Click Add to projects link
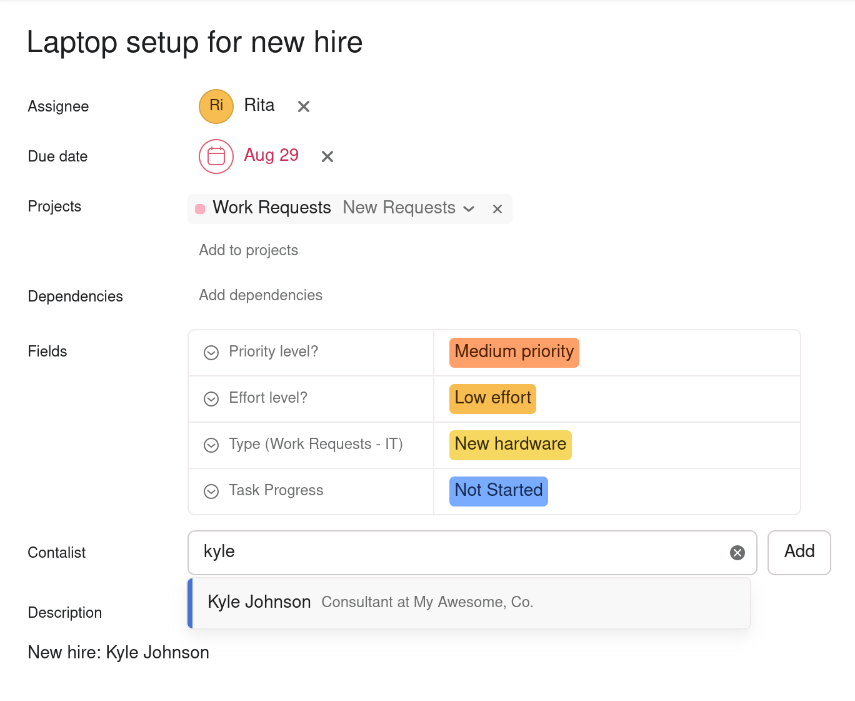The image size is (855, 701). coord(248,250)
